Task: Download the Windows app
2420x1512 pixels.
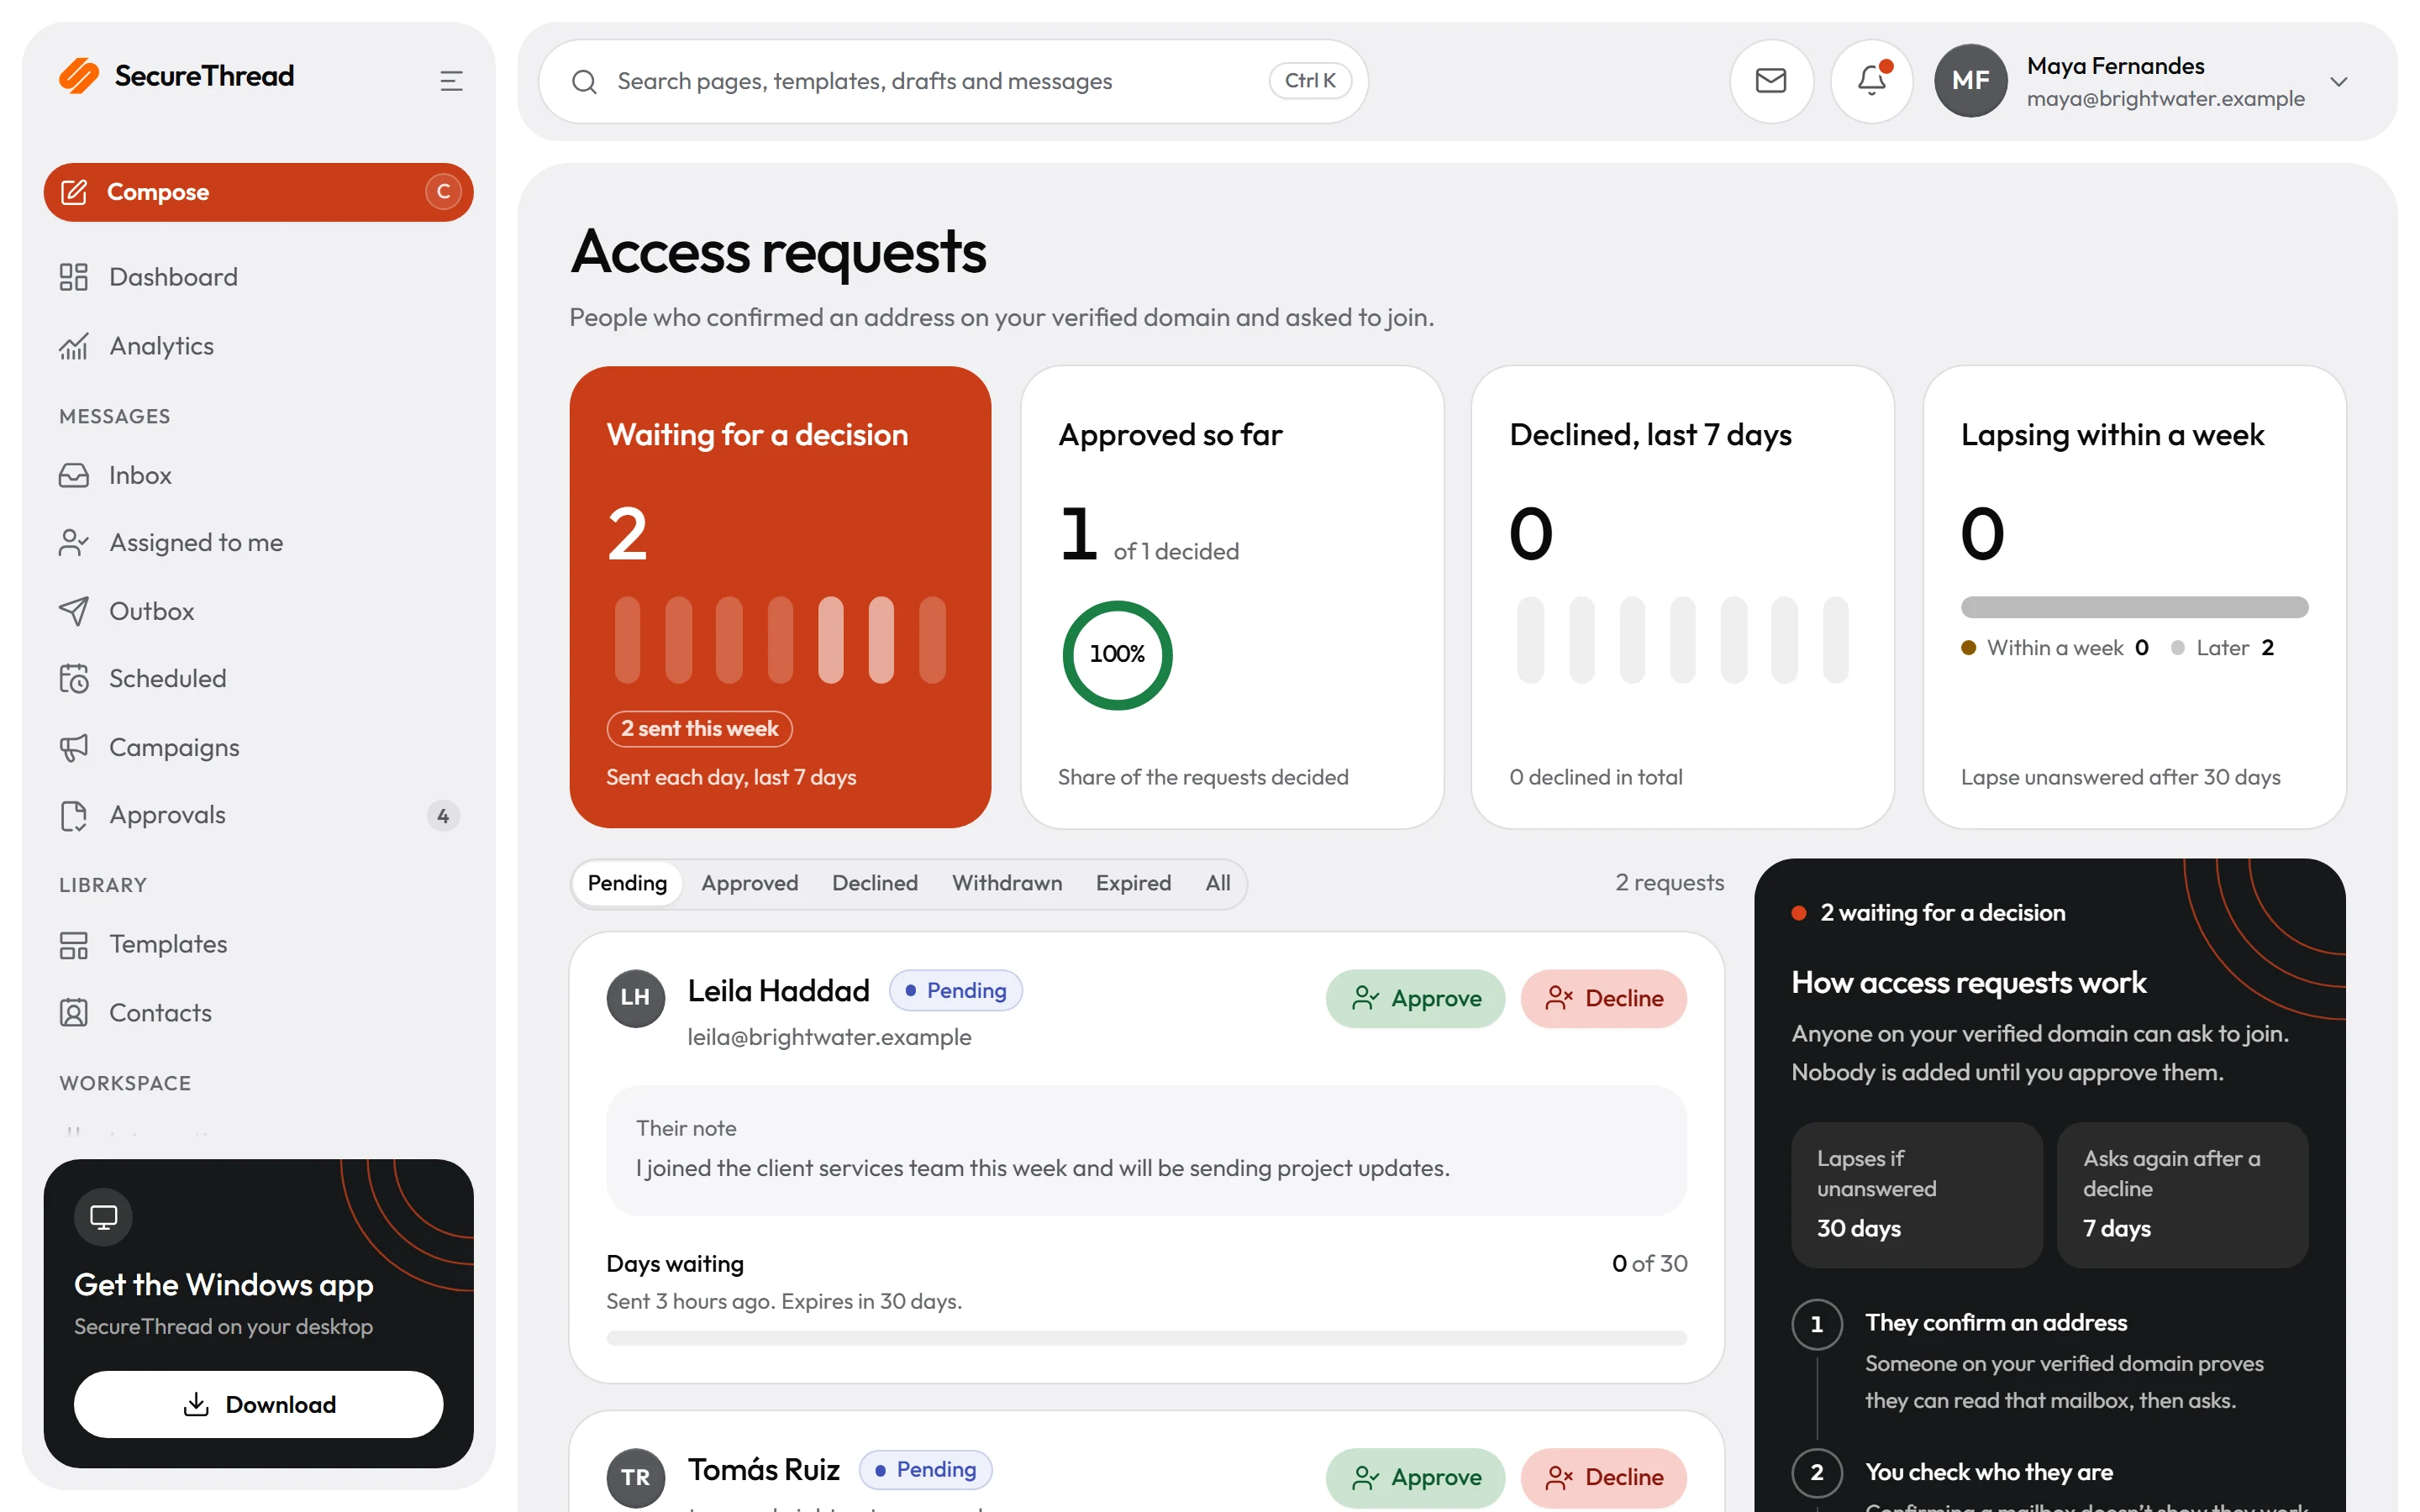Action: [258, 1404]
